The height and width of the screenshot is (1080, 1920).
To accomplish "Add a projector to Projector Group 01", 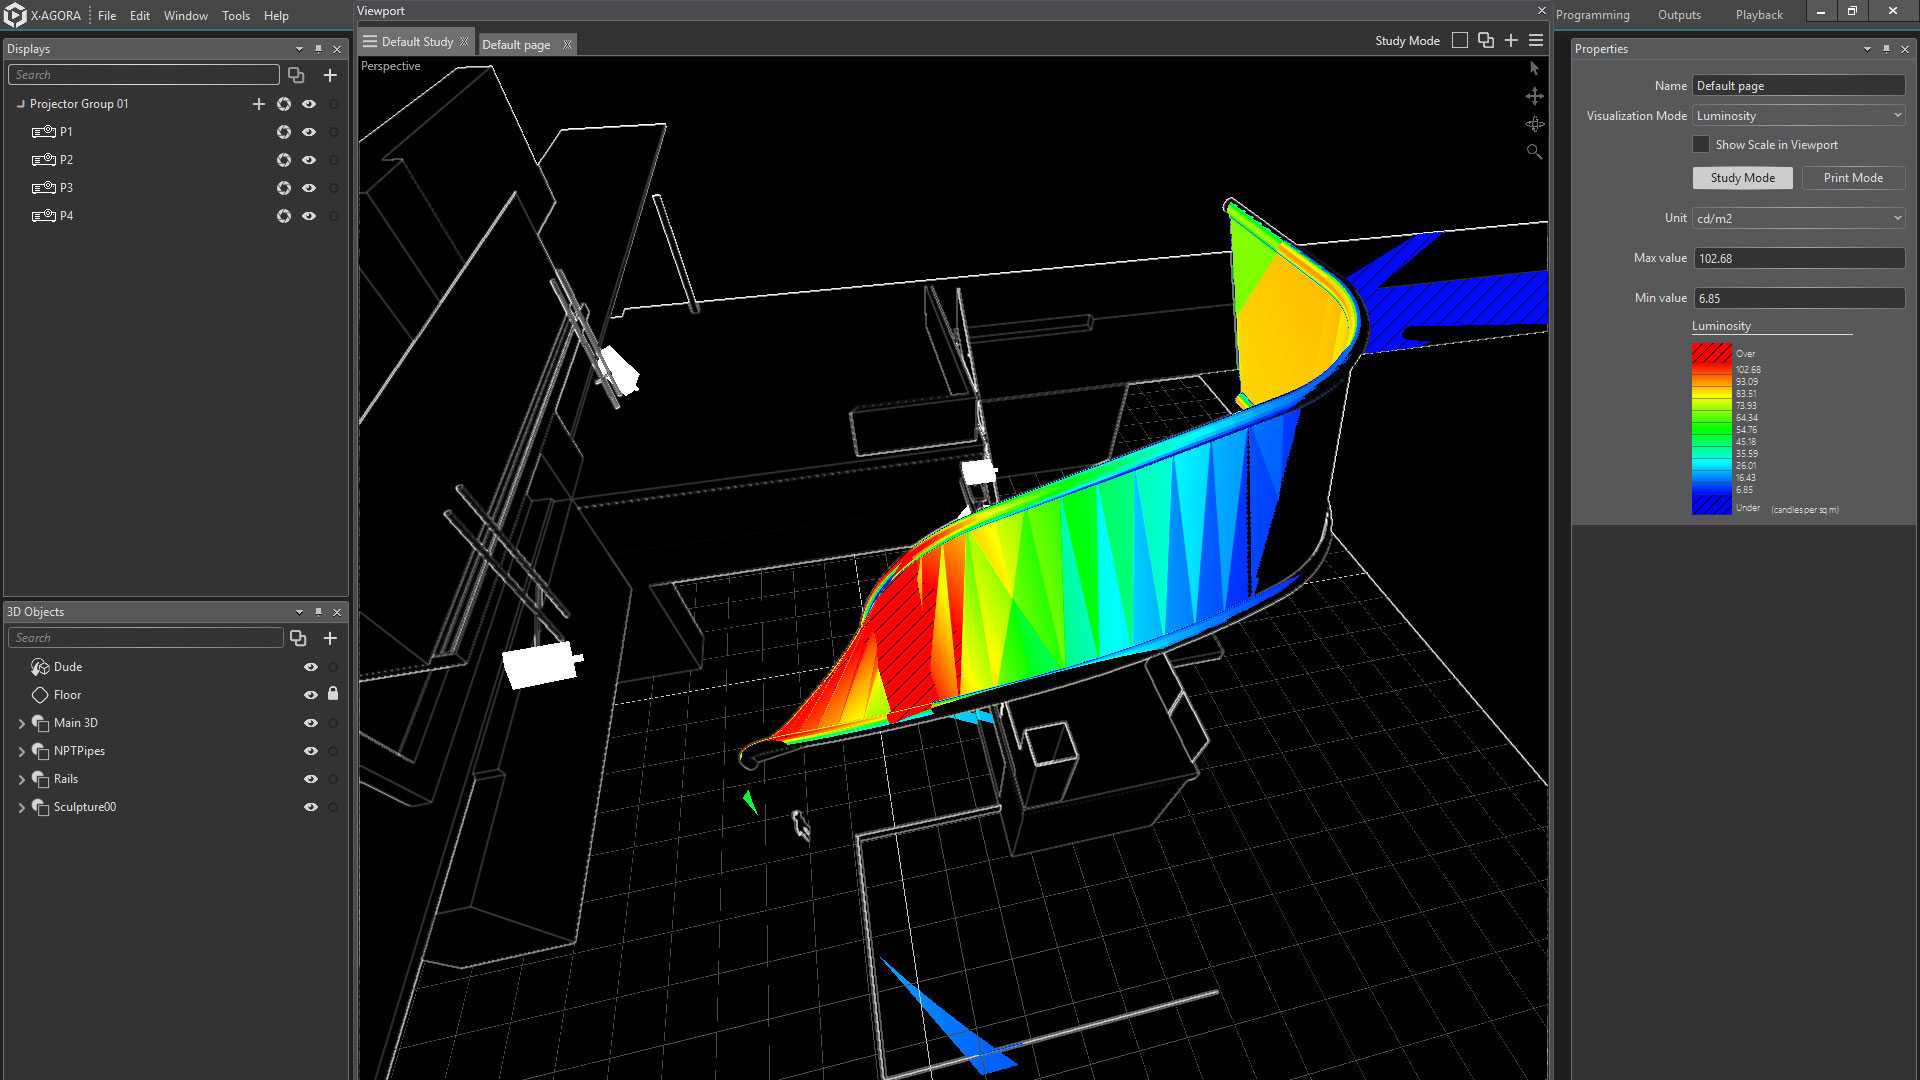I will coord(259,104).
